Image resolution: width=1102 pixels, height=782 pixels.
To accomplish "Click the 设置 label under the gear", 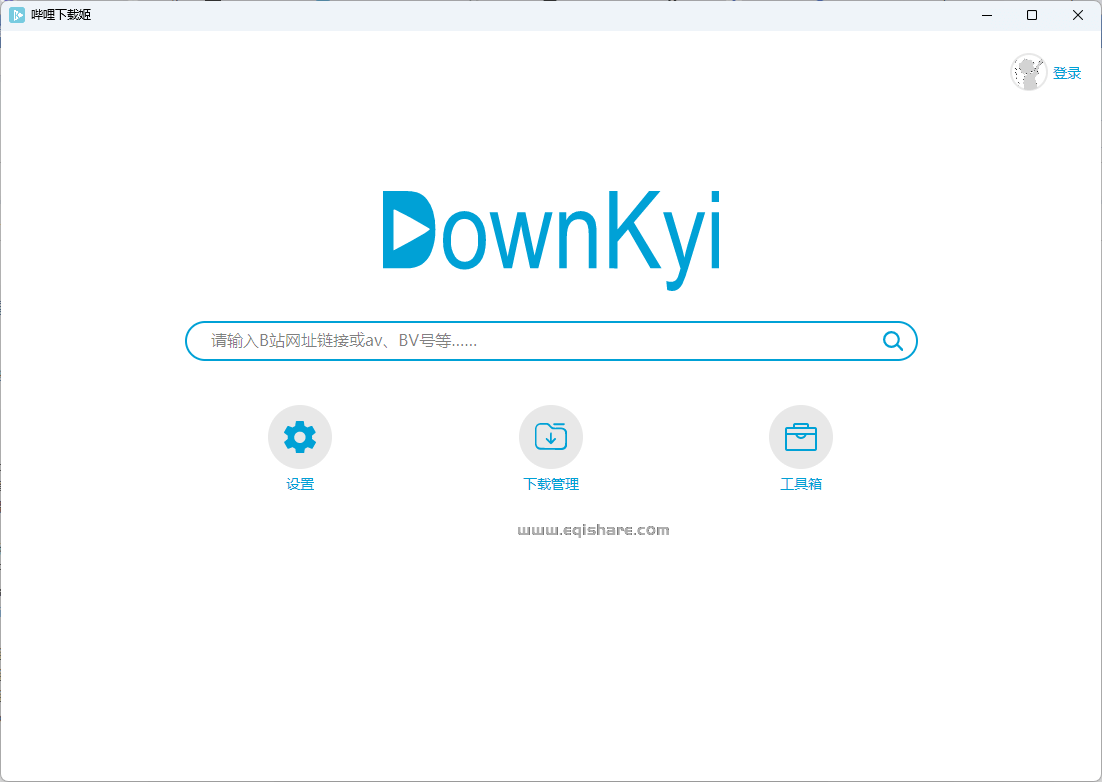I will [299, 483].
